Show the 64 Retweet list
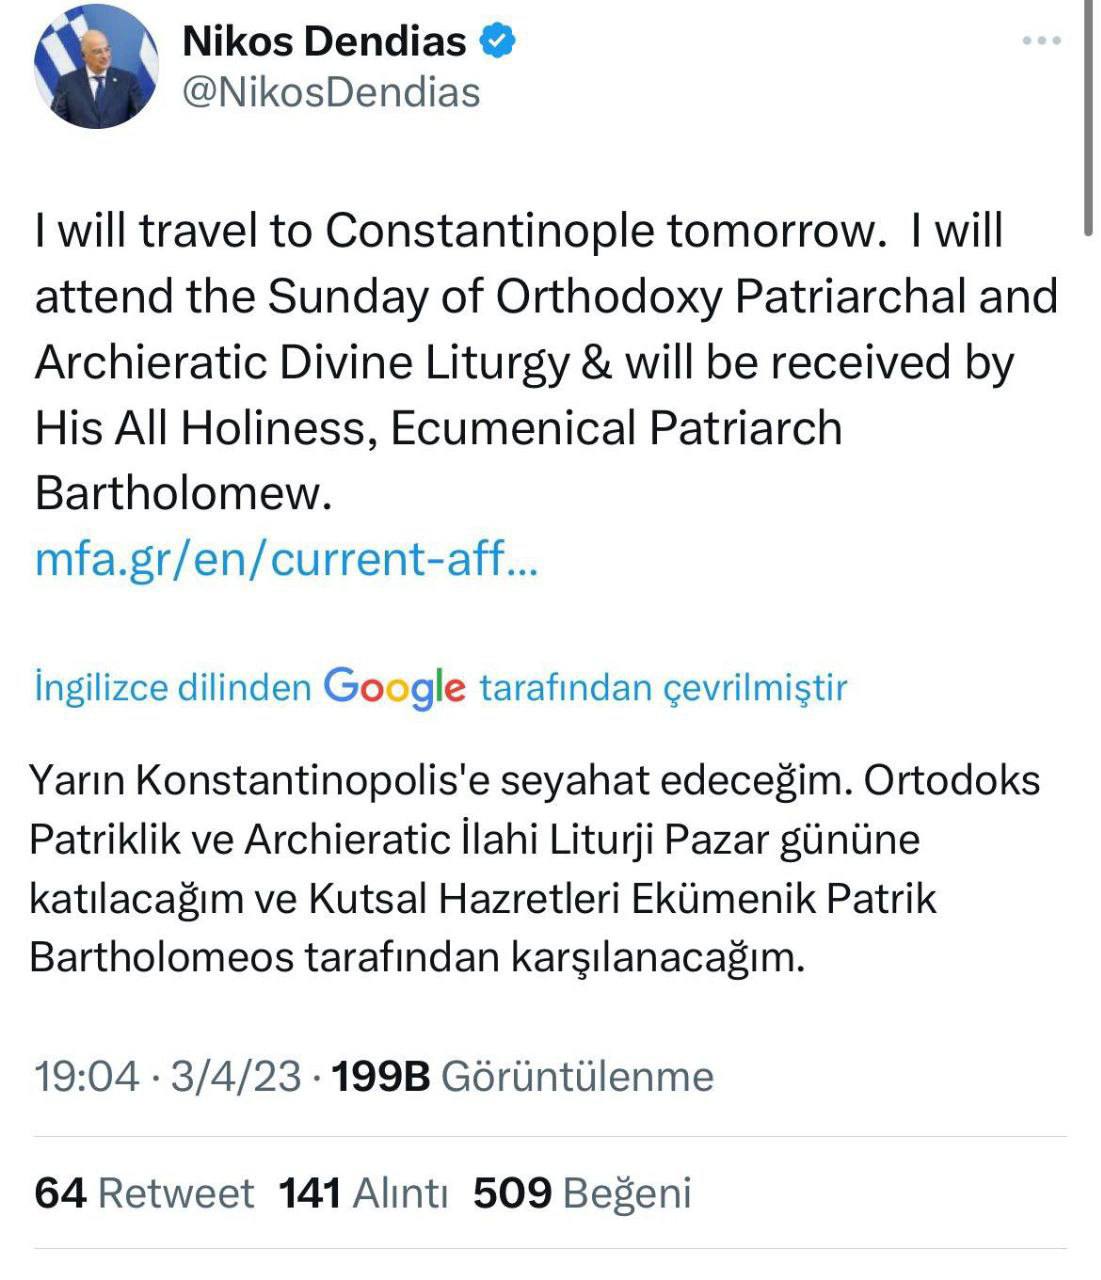This screenshot has width=1101, height=1280. [x=144, y=1193]
